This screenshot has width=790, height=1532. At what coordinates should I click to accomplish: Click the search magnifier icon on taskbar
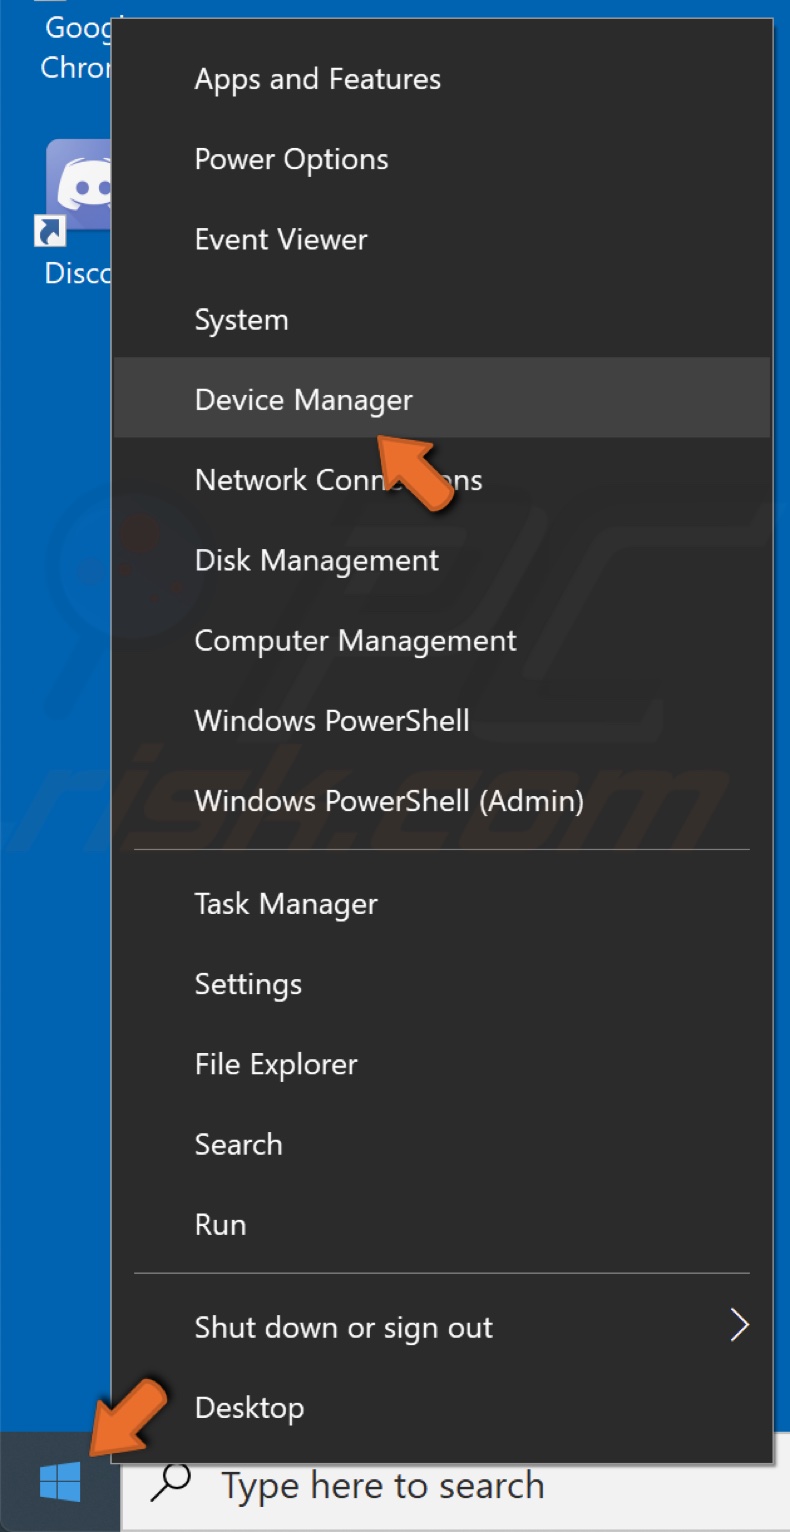(172, 1485)
